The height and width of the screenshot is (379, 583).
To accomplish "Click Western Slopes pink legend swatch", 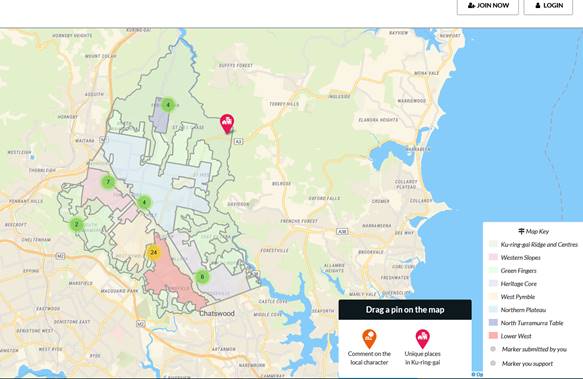I will coord(493,257).
